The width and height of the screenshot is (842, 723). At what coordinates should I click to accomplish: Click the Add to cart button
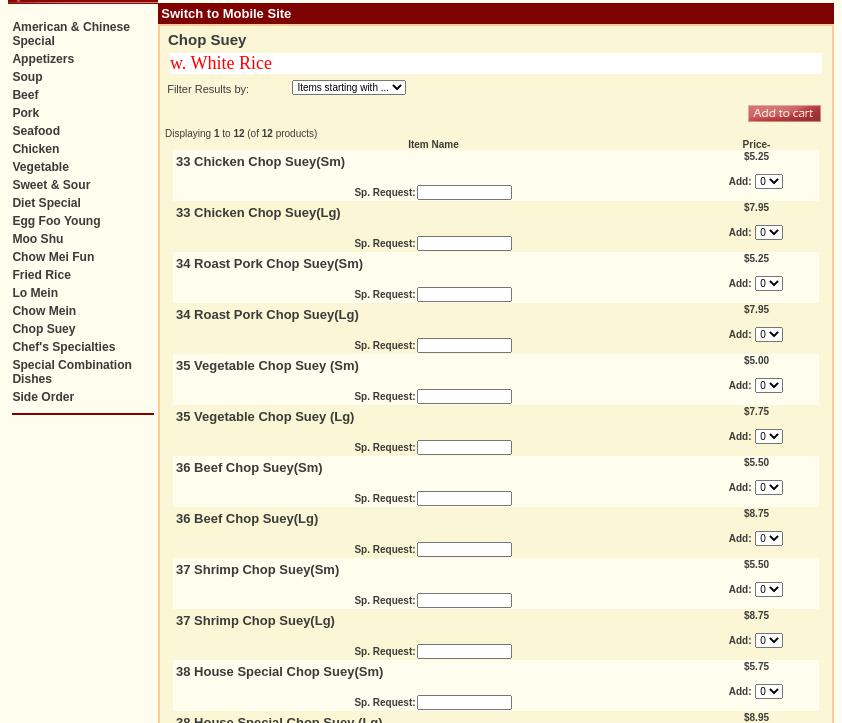(x=784, y=114)
